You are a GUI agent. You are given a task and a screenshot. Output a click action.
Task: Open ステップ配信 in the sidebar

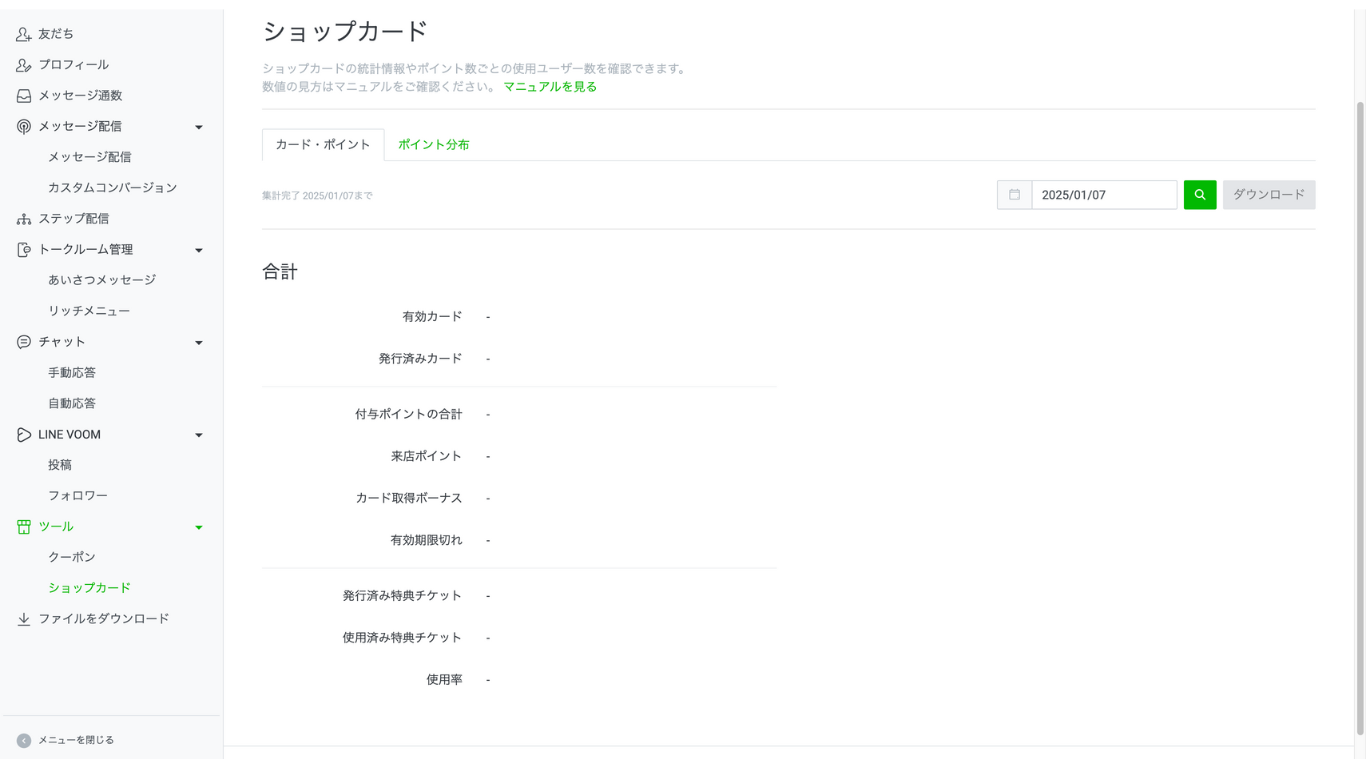tap(74, 219)
